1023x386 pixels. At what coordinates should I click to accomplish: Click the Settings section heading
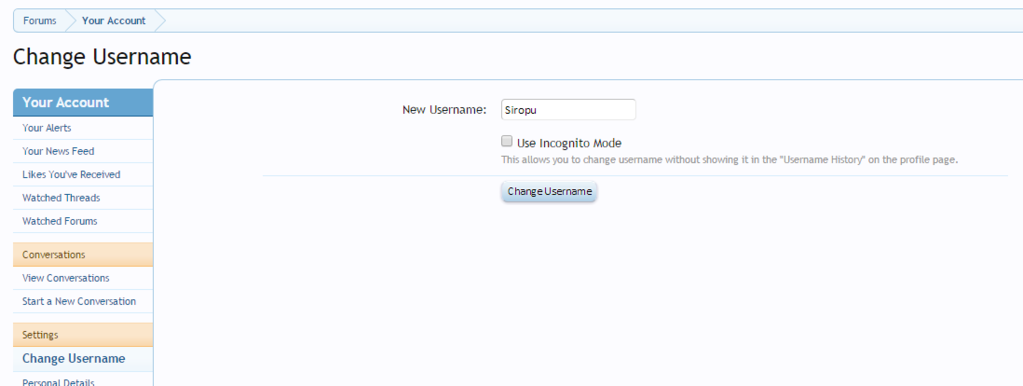pos(83,335)
